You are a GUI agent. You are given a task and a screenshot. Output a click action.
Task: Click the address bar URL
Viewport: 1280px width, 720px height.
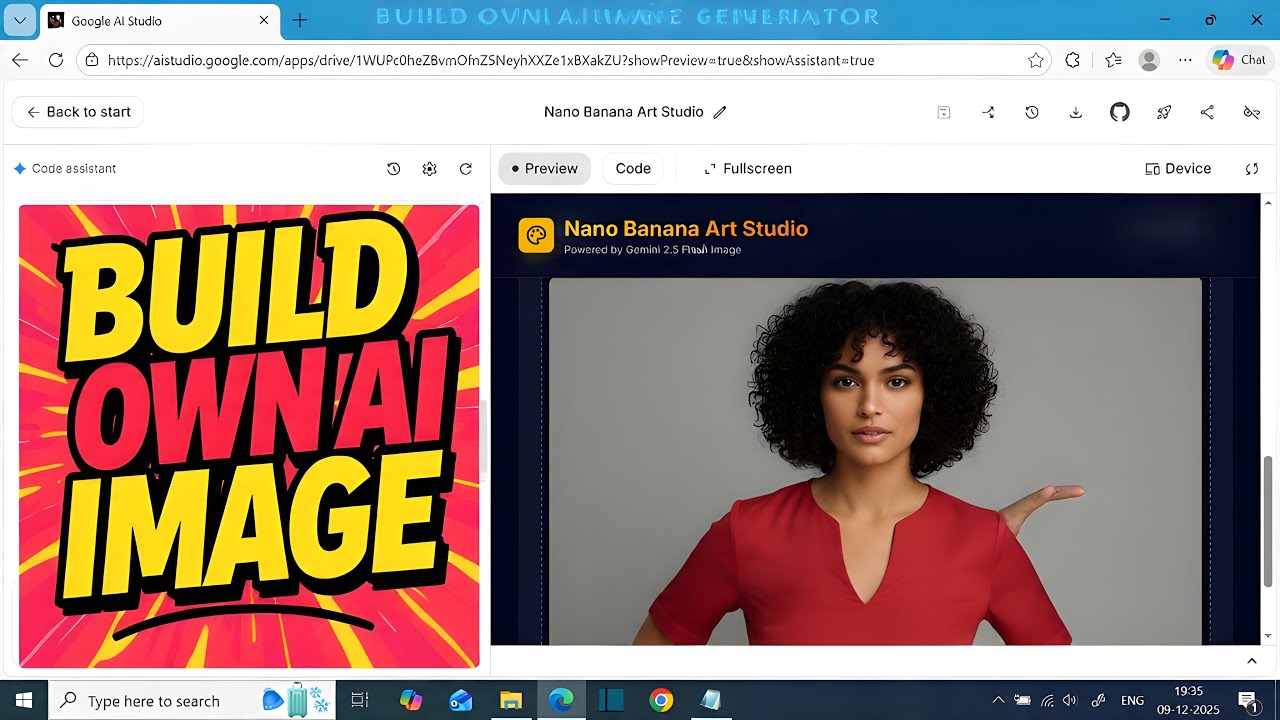tap(491, 60)
